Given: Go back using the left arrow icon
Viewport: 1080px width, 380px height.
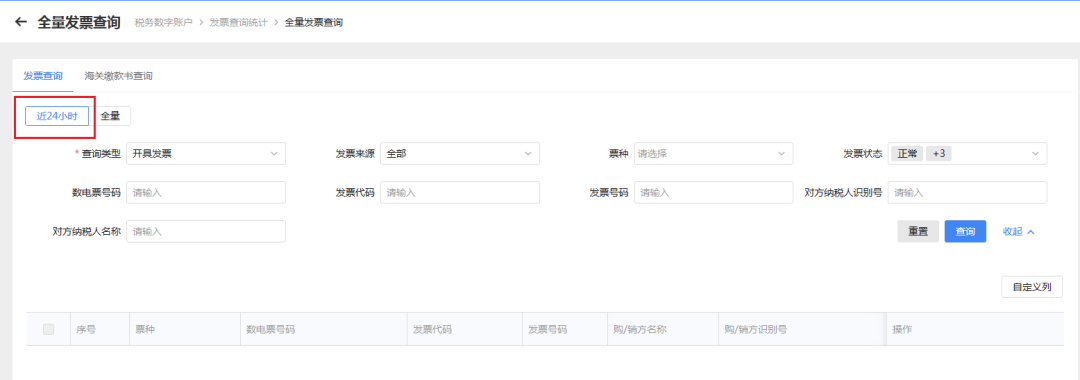Looking at the screenshot, I should pyautogui.click(x=21, y=22).
